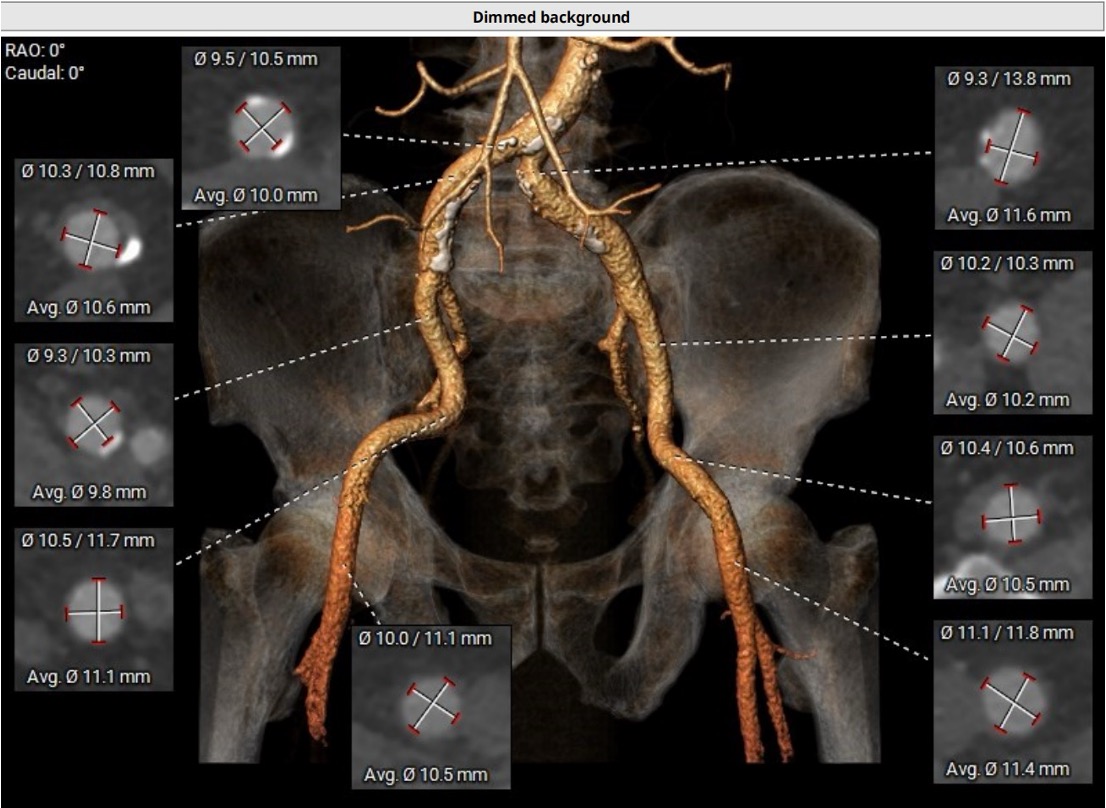
Task: Select the Ø 11.1 / 11.8 mm cross-section thumbnail
Action: point(1009,700)
